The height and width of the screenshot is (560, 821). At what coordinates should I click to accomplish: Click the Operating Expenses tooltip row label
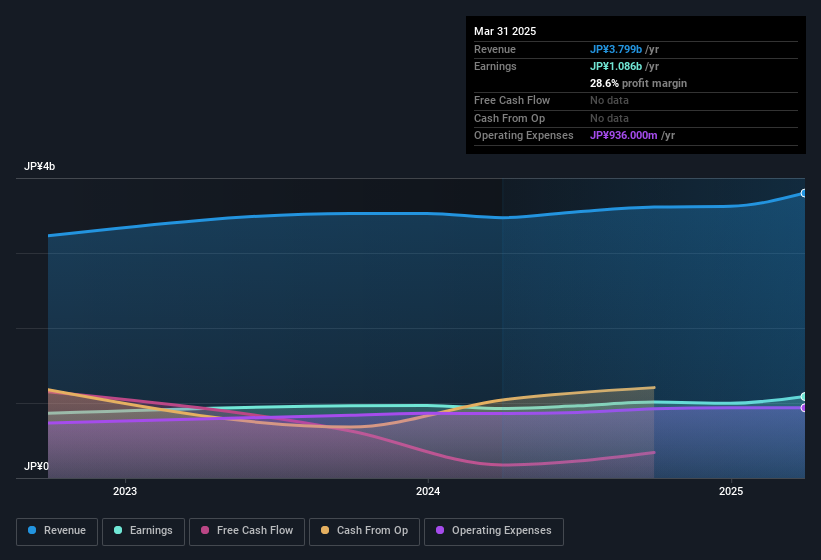pyautogui.click(x=524, y=136)
